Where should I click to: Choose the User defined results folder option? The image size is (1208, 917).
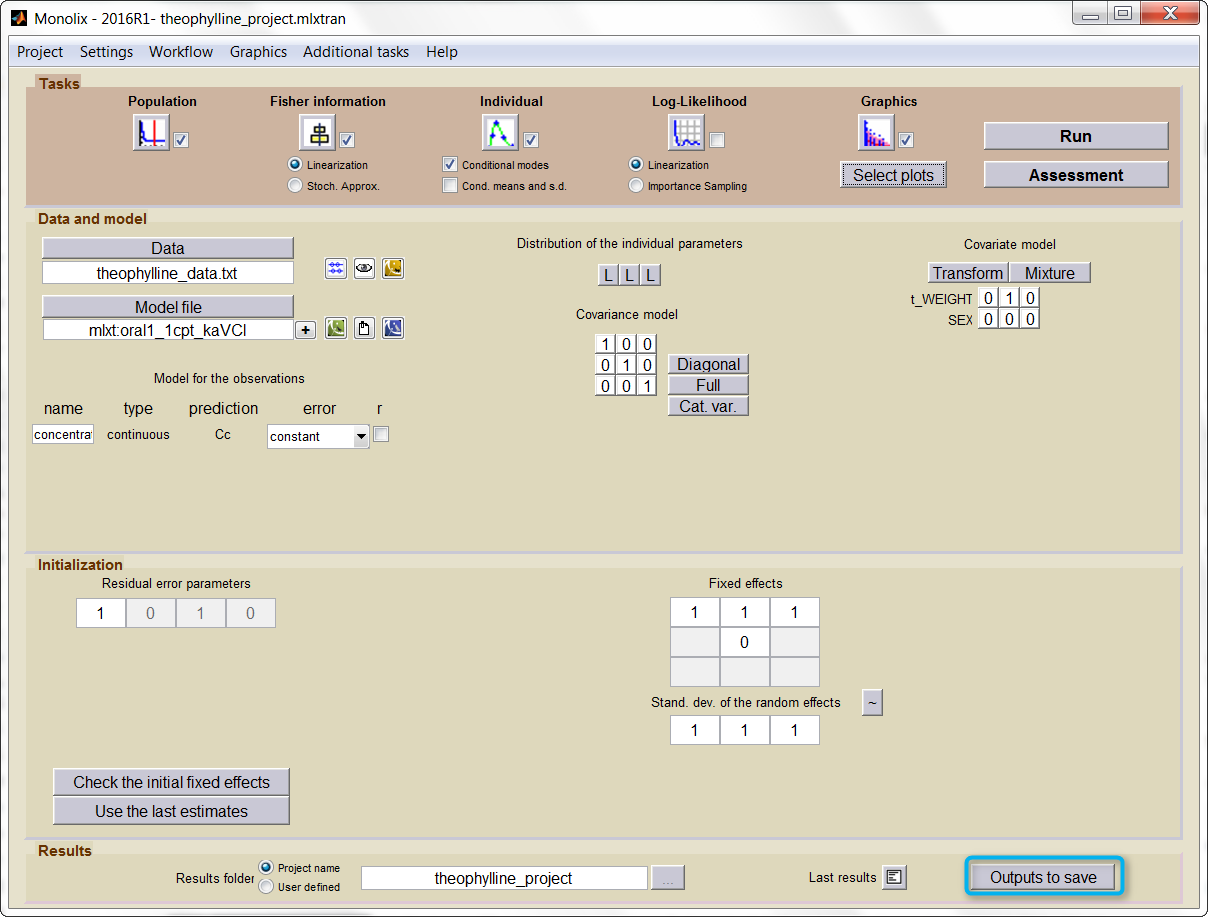(x=266, y=886)
